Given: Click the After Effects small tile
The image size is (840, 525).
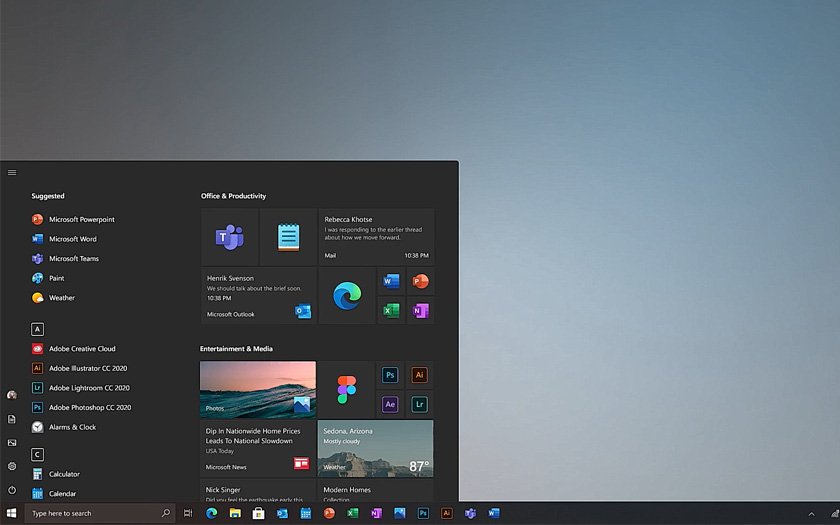Looking at the screenshot, I should pyautogui.click(x=391, y=404).
